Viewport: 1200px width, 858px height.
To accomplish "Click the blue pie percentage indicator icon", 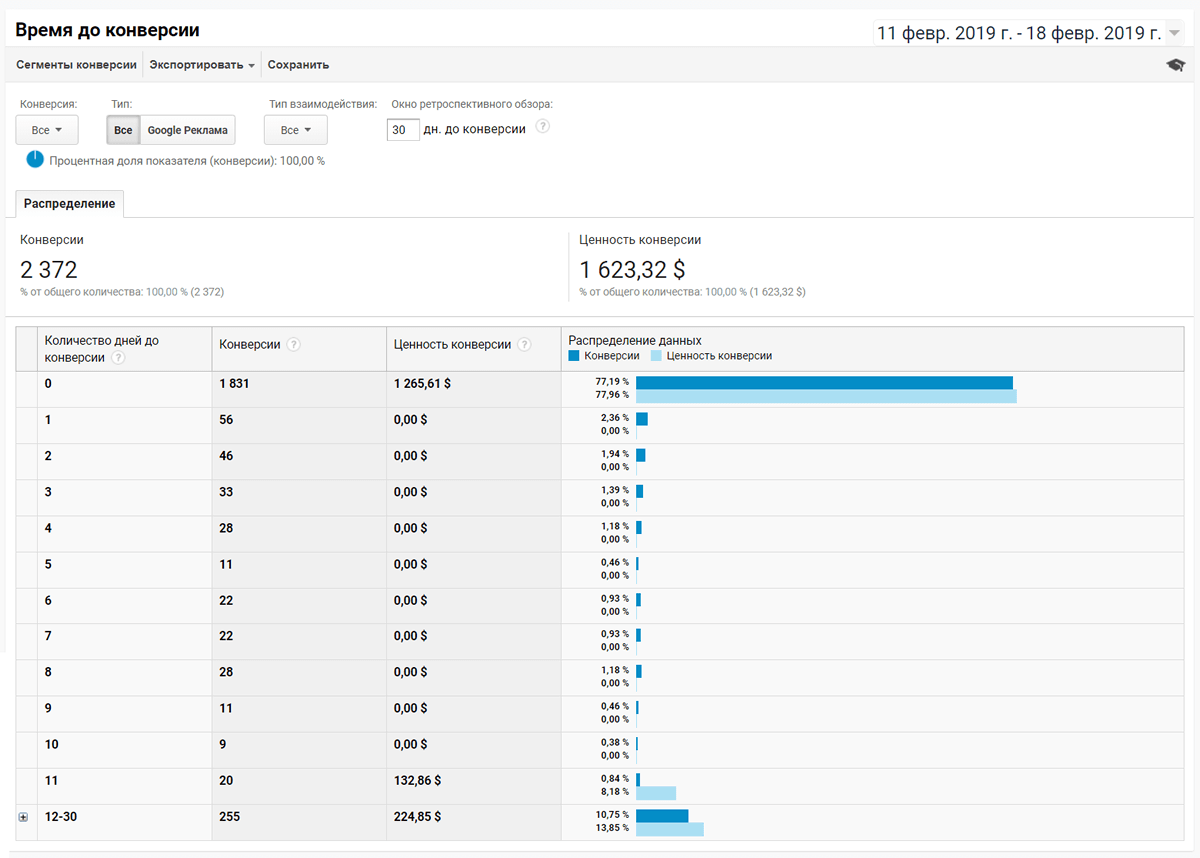I will point(34,158).
